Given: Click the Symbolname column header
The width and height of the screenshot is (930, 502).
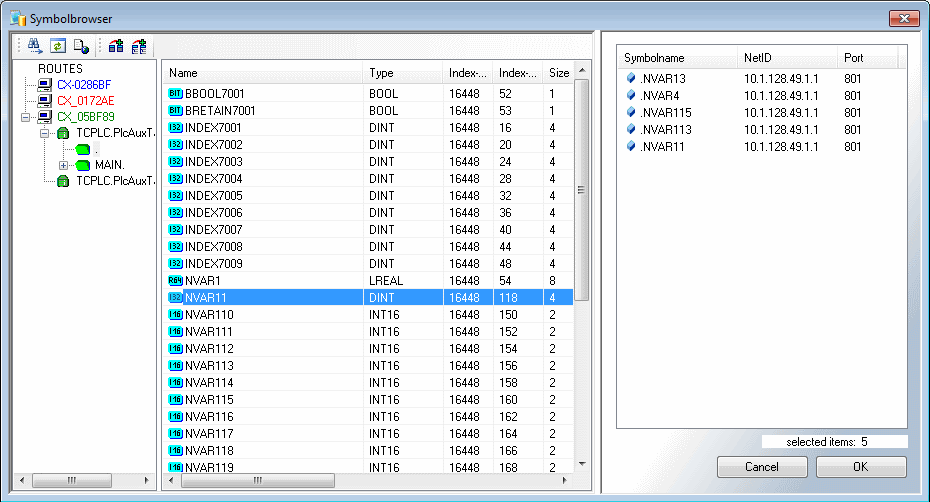Looking at the screenshot, I should point(677,58).
